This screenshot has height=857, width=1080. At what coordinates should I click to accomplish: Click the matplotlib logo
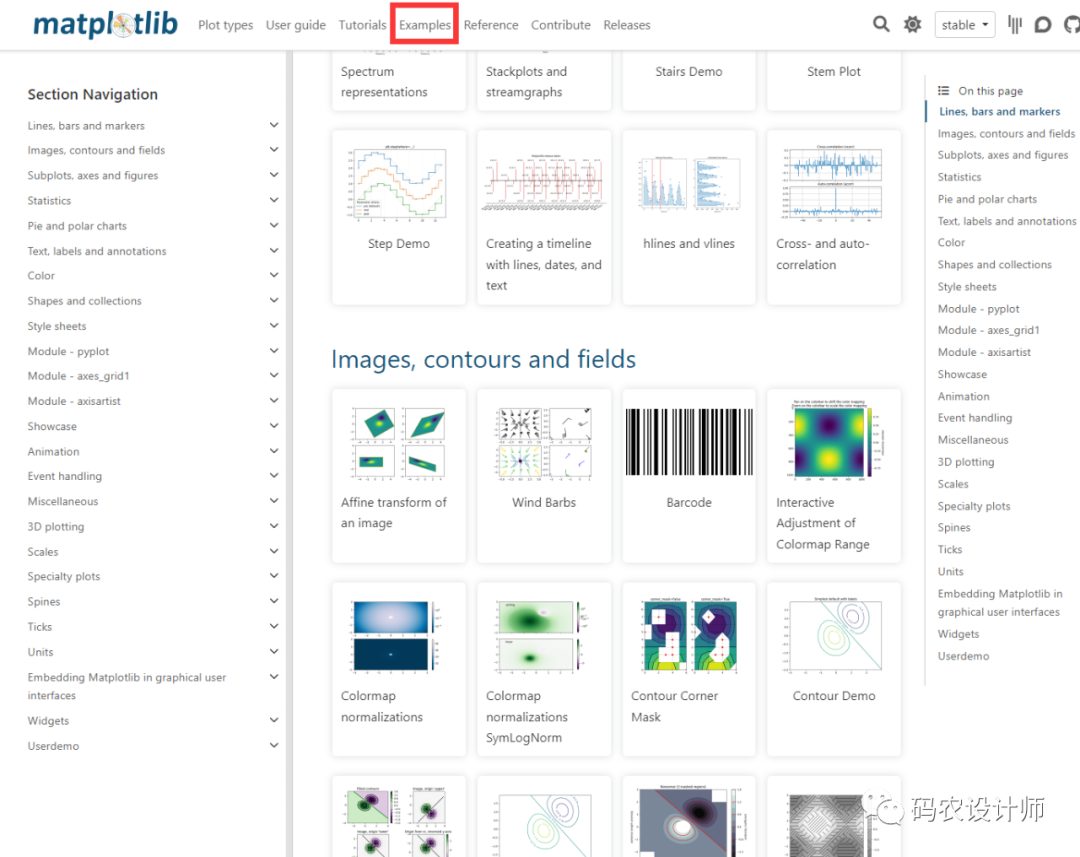click(x=105, y=24)
